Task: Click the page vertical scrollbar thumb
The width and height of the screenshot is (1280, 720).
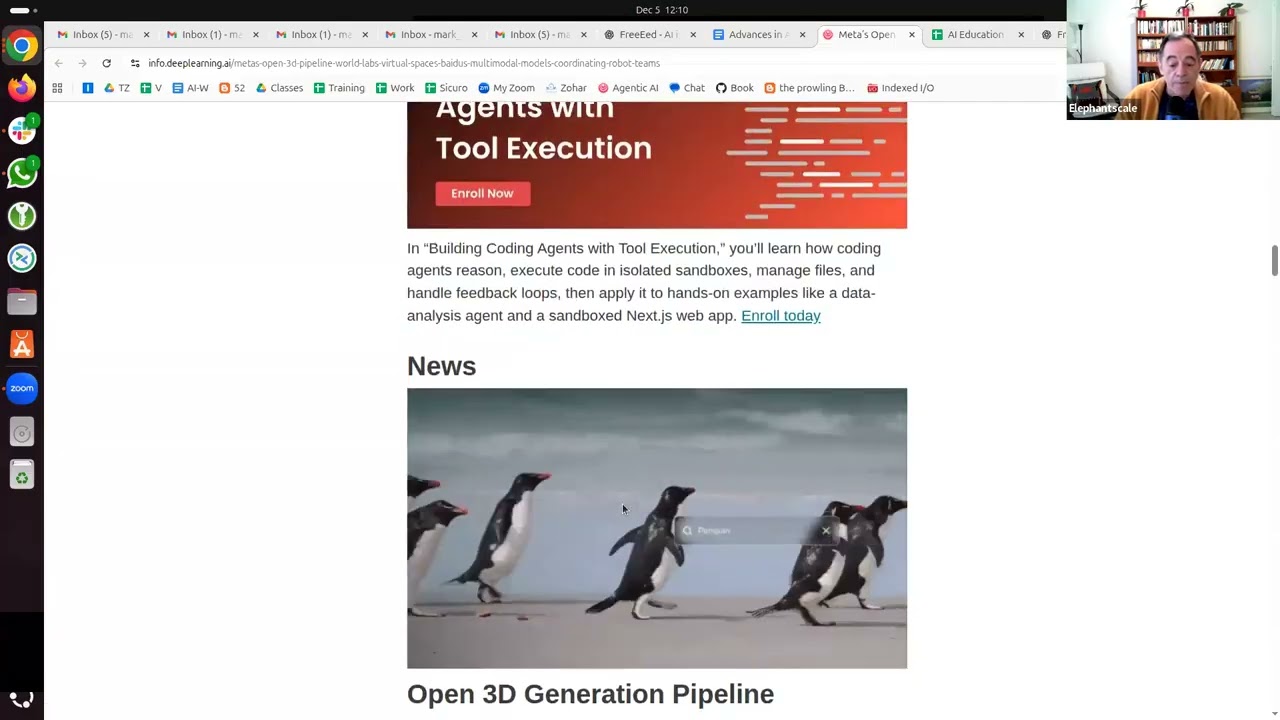Action: 1274,259
